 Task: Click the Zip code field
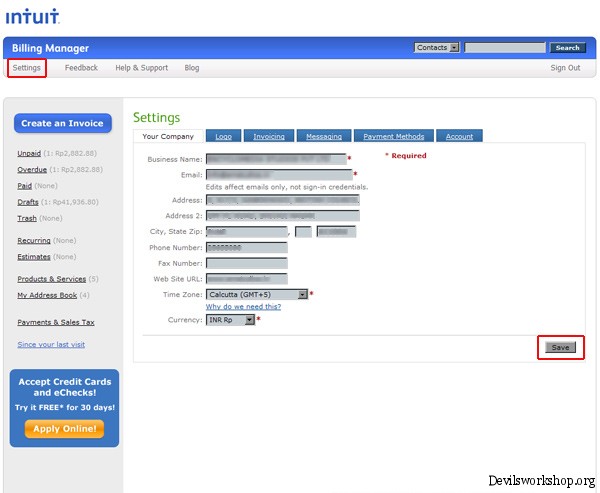[x=336, y=232]
